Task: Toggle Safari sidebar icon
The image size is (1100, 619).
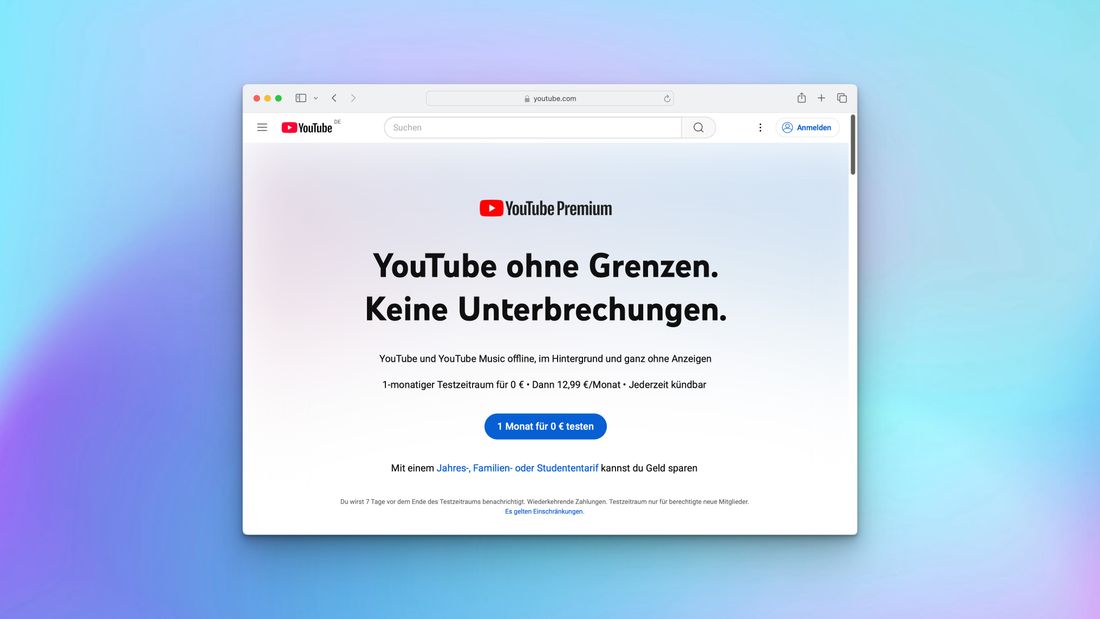Action: [301, 98]
